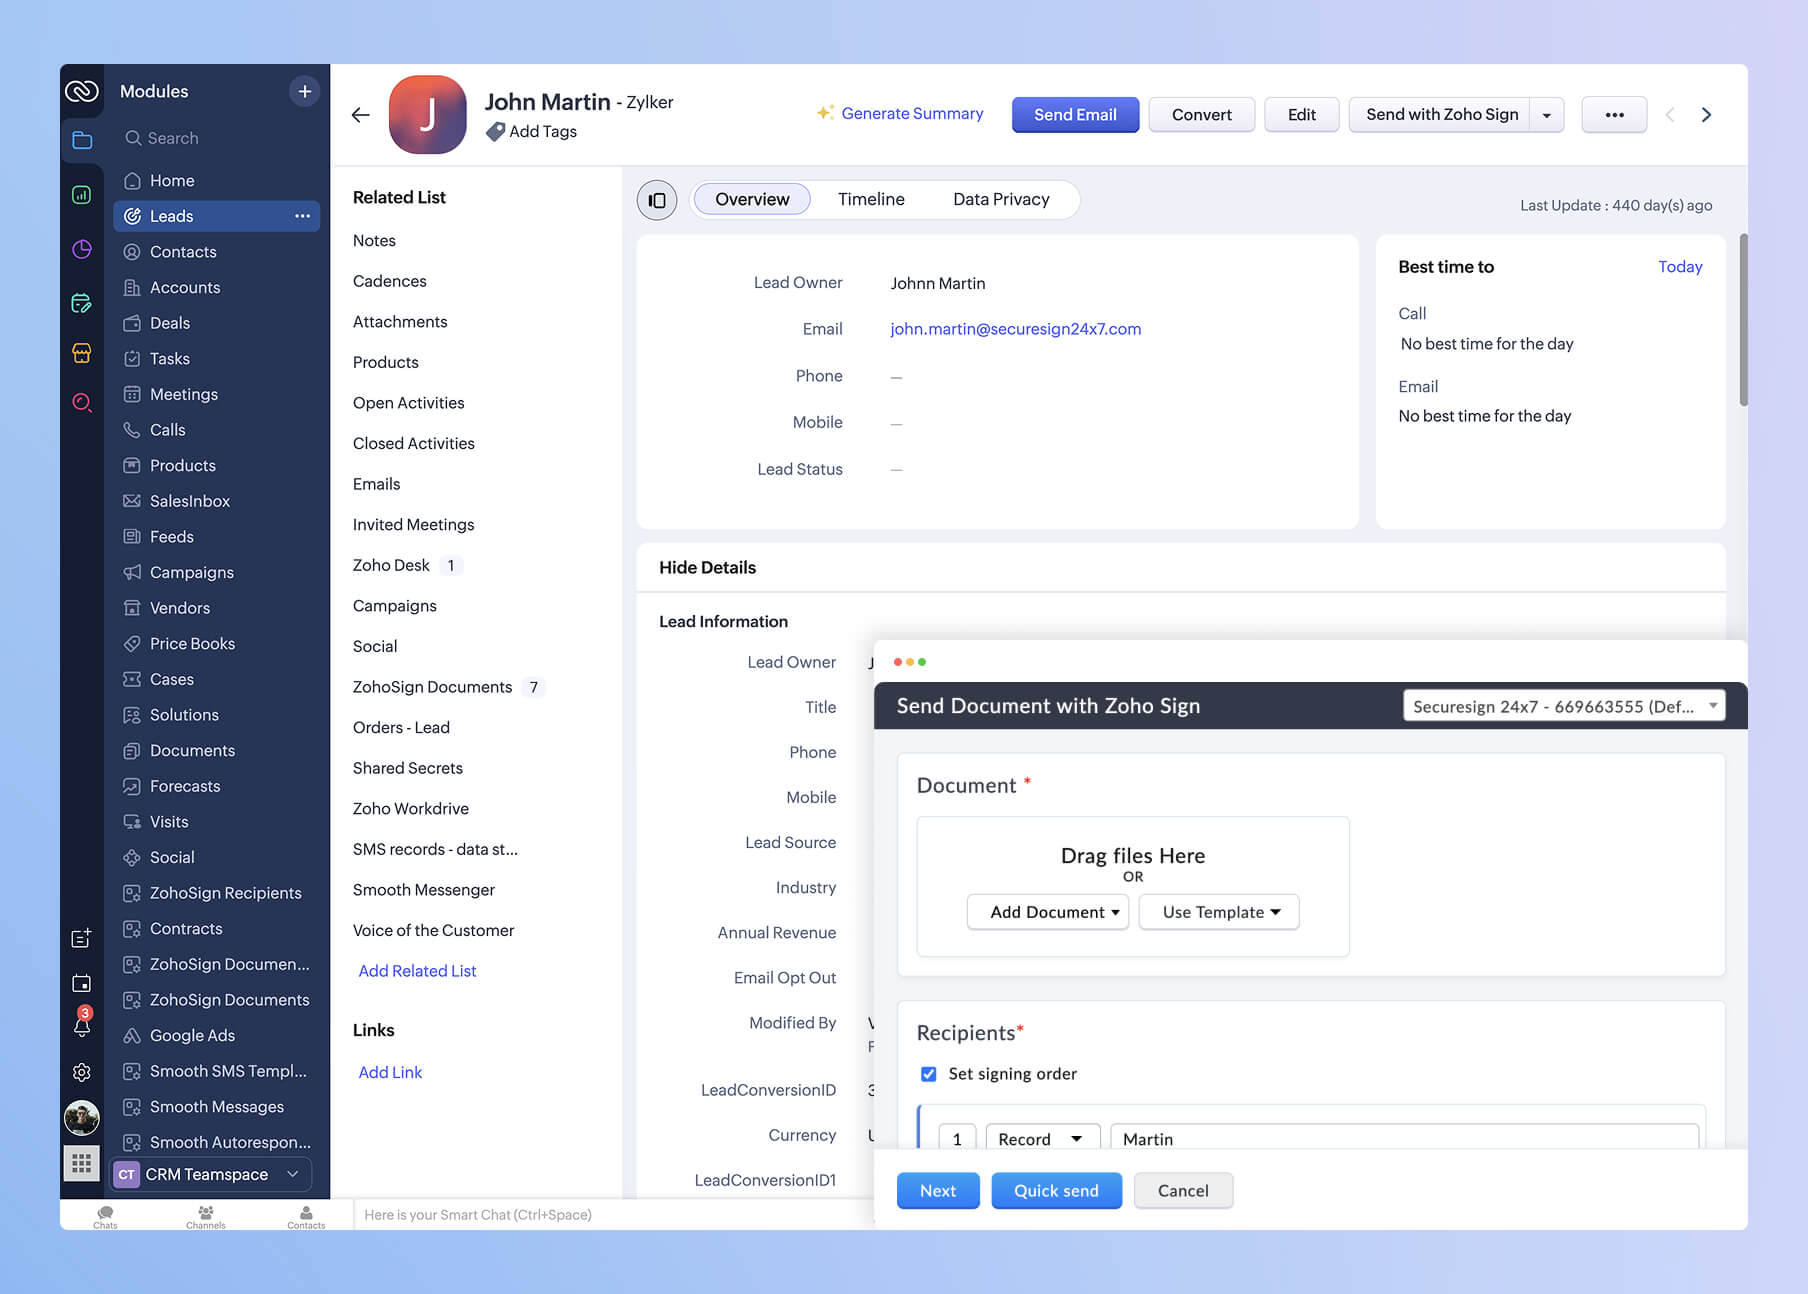
Task: Open the calendar icon in left rail
Action: click(x=82, y=983)
